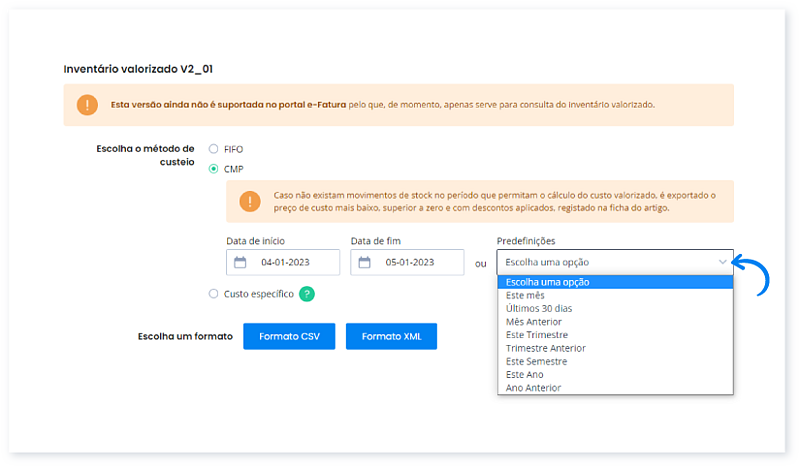
Task: Collapse the Predefinições dropdown via its chevron
Action: point(722,262)
